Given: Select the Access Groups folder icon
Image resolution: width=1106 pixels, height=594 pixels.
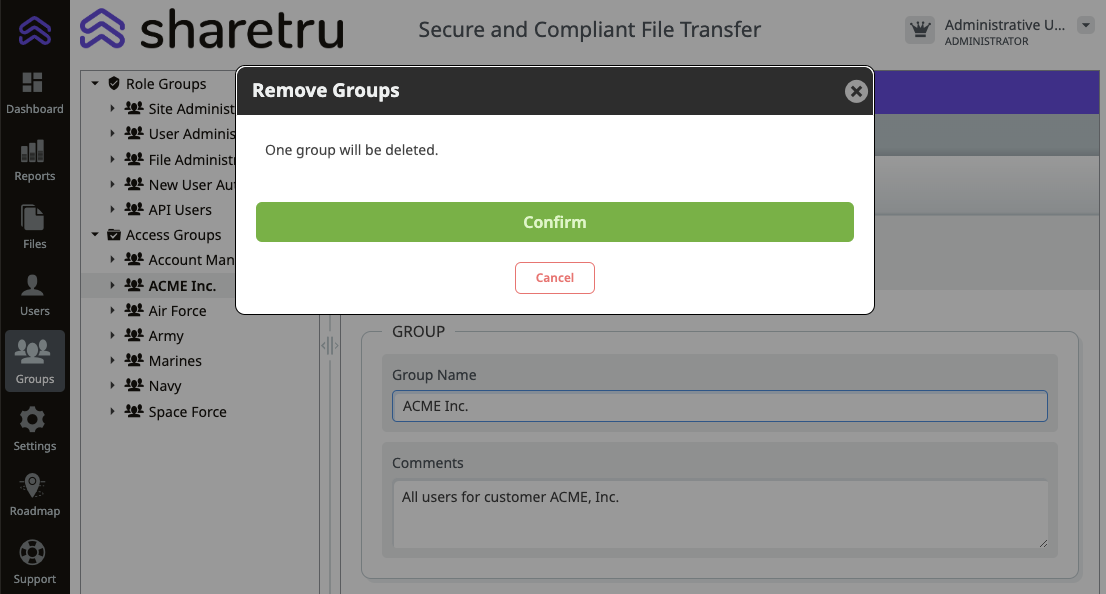Looking at the screenshot, I should tap(114, 234).
